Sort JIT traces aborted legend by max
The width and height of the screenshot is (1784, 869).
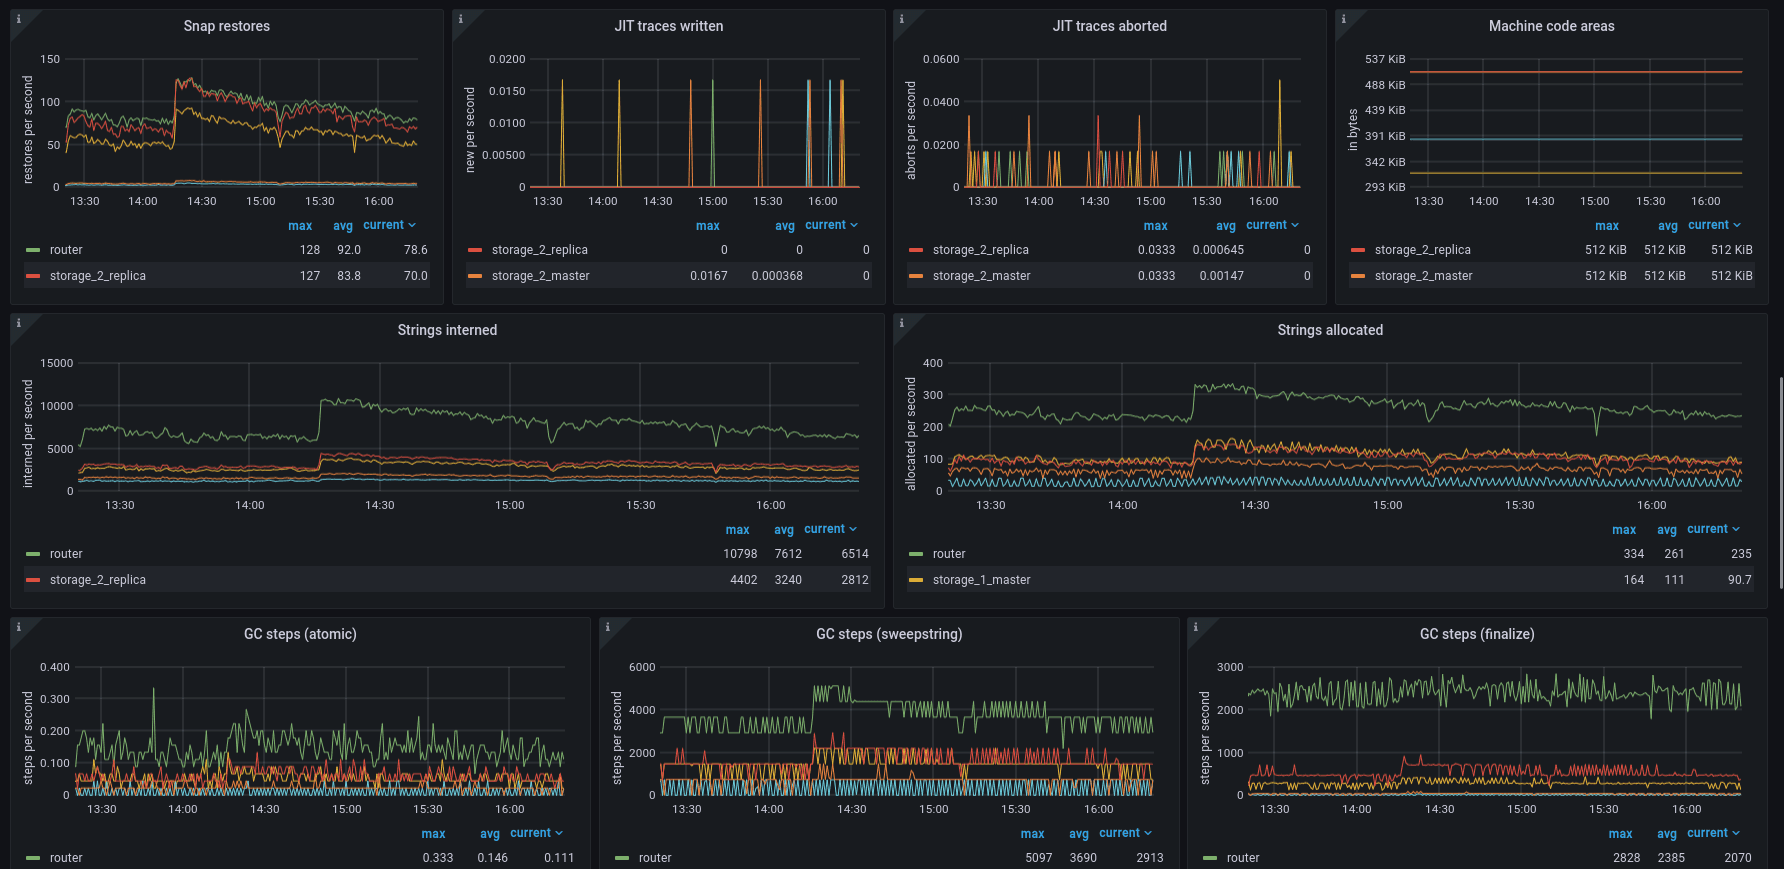[x=1155, y=226]
